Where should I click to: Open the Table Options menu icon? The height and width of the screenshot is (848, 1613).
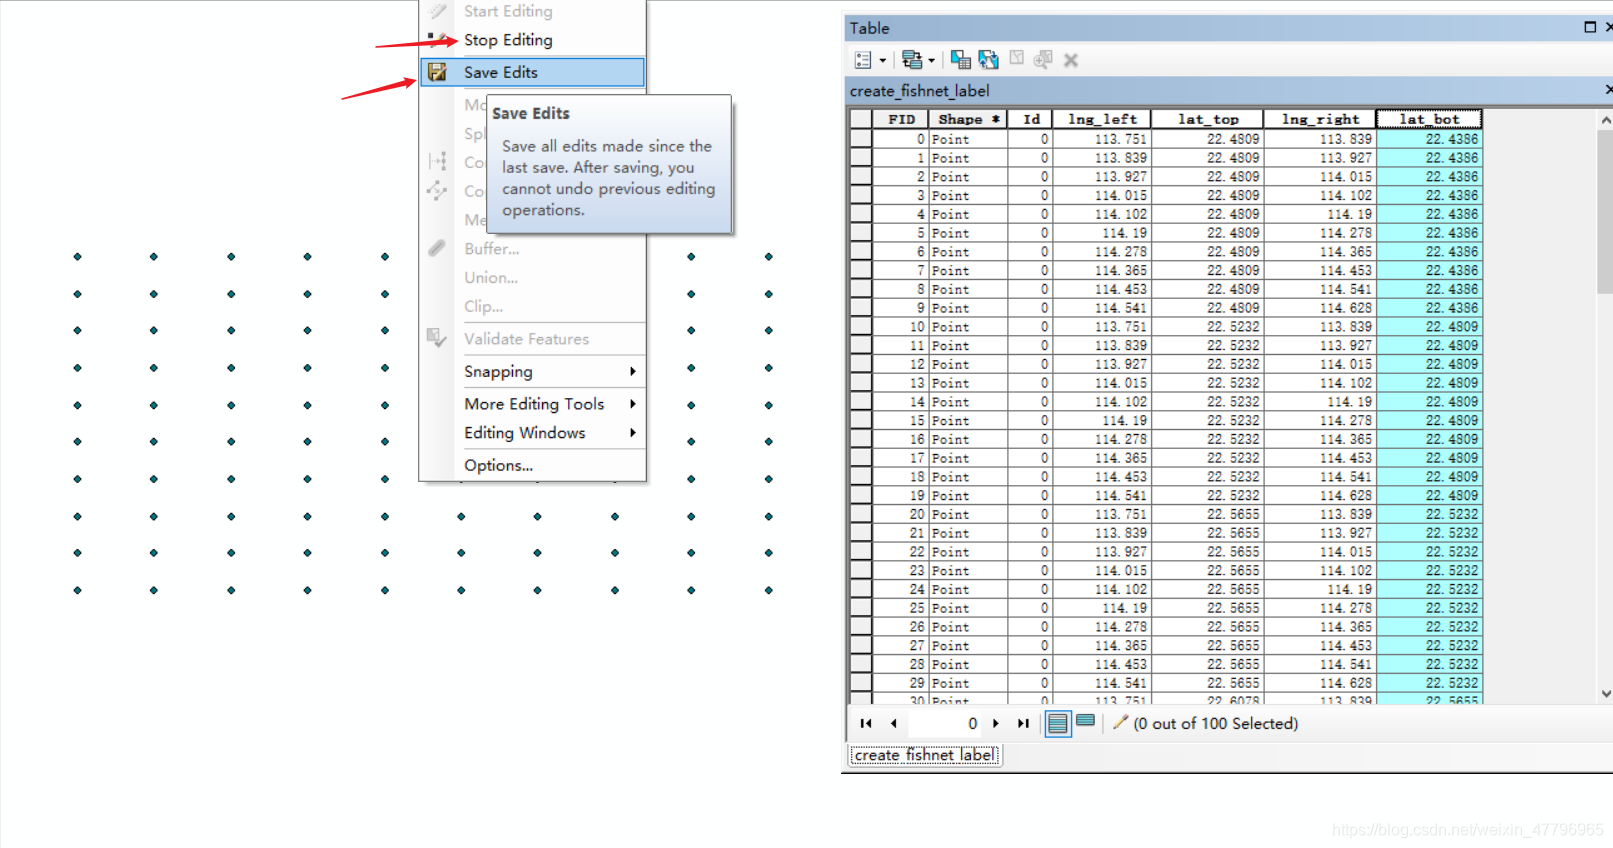[864, 60]
